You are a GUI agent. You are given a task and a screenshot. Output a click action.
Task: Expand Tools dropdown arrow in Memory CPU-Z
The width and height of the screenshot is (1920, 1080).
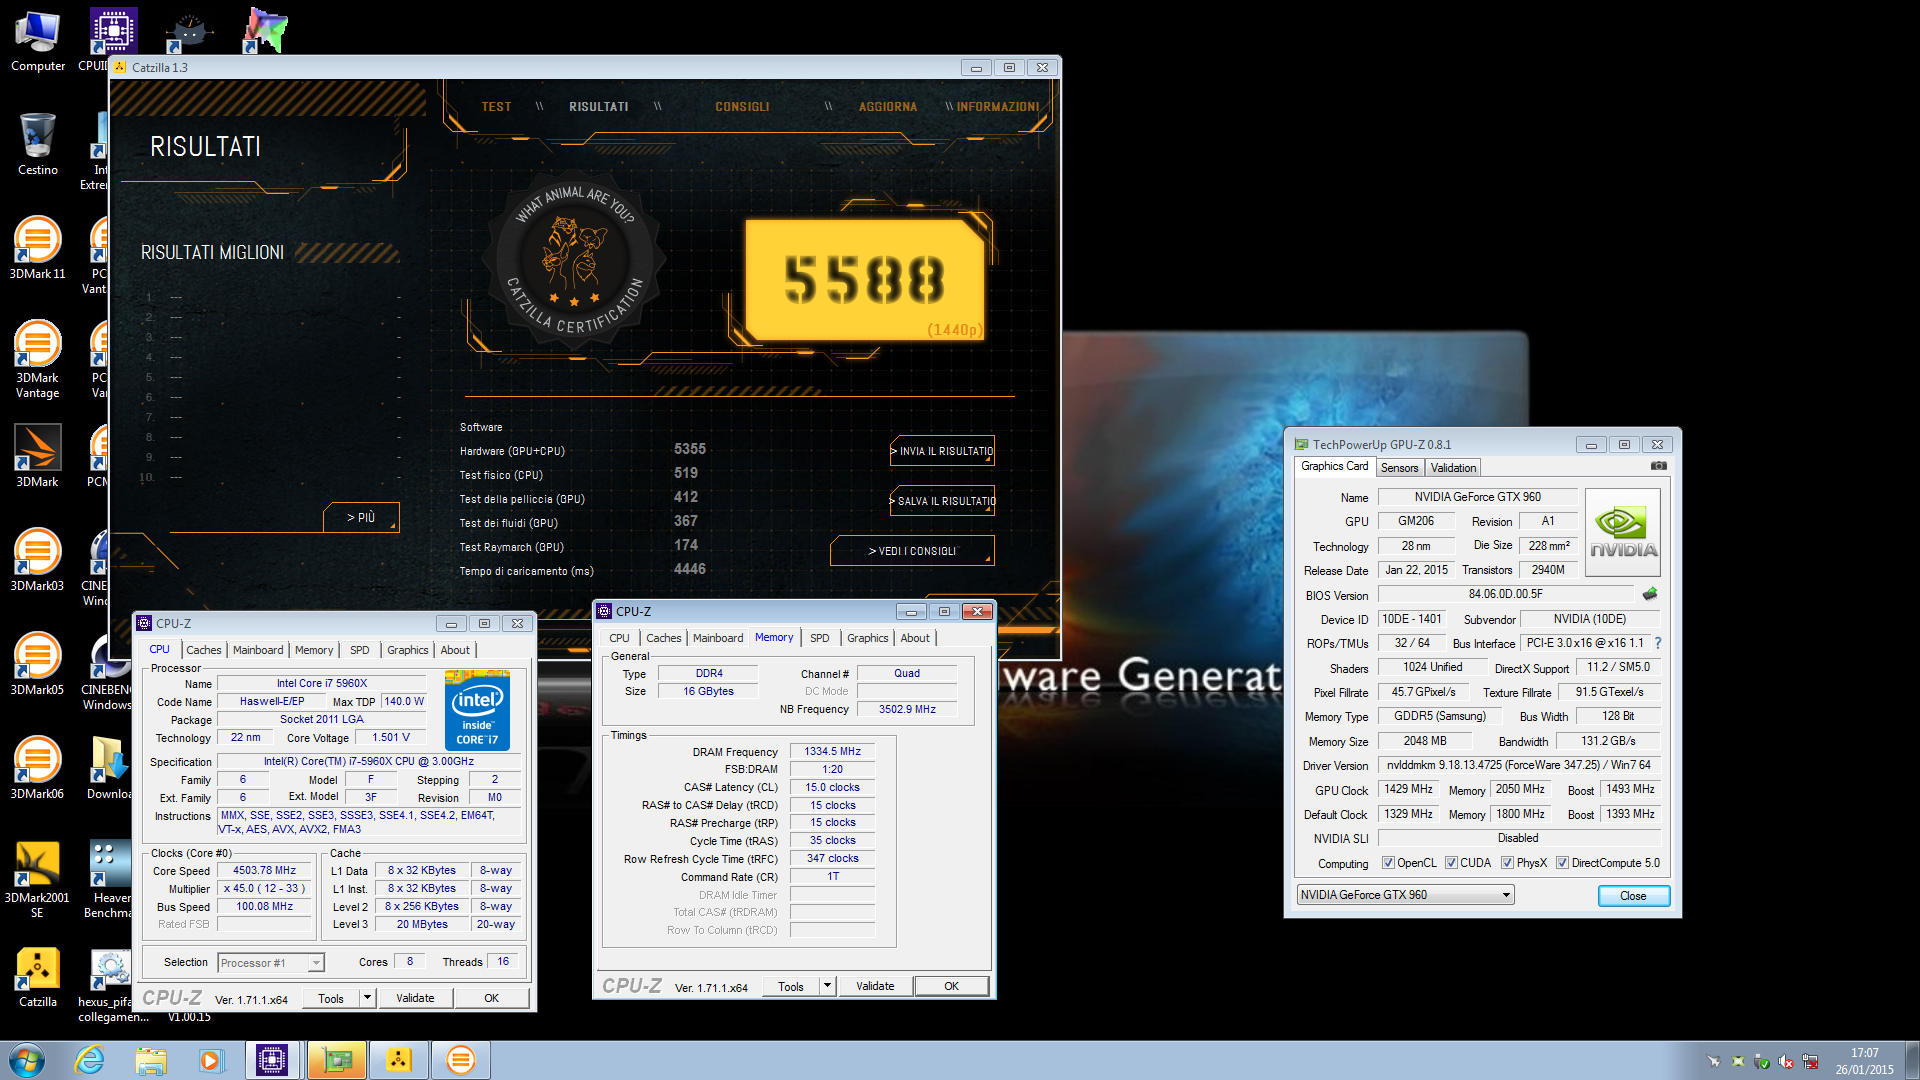click(827, 986)
